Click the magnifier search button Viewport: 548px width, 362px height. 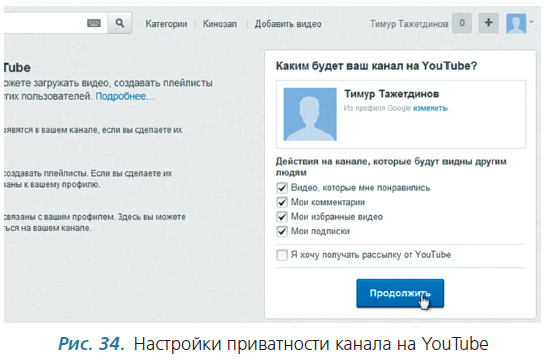(120, 23)
